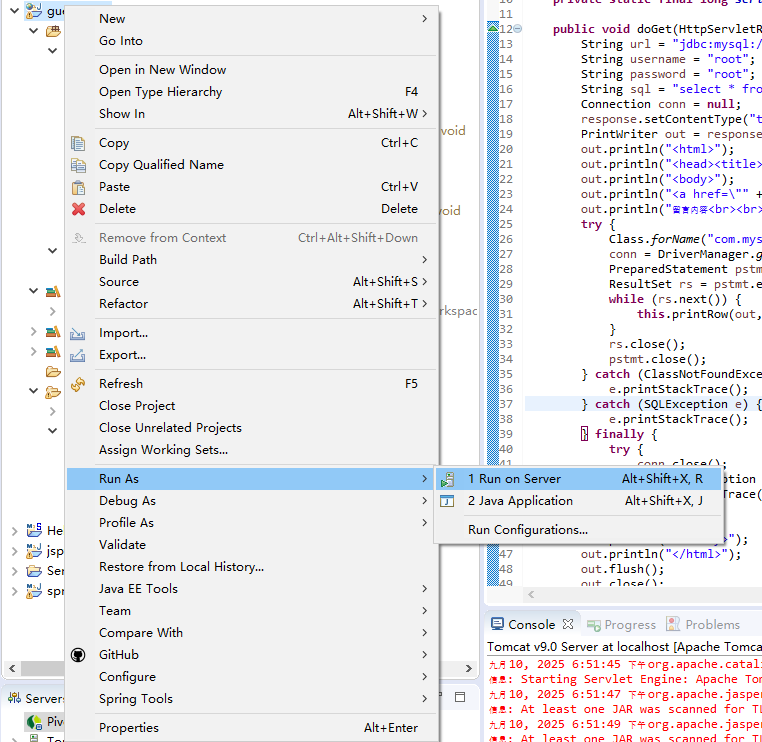This screenshot has width=762, height=742.
Task: Open the Compare With submenu
Action: click(252, 633)
